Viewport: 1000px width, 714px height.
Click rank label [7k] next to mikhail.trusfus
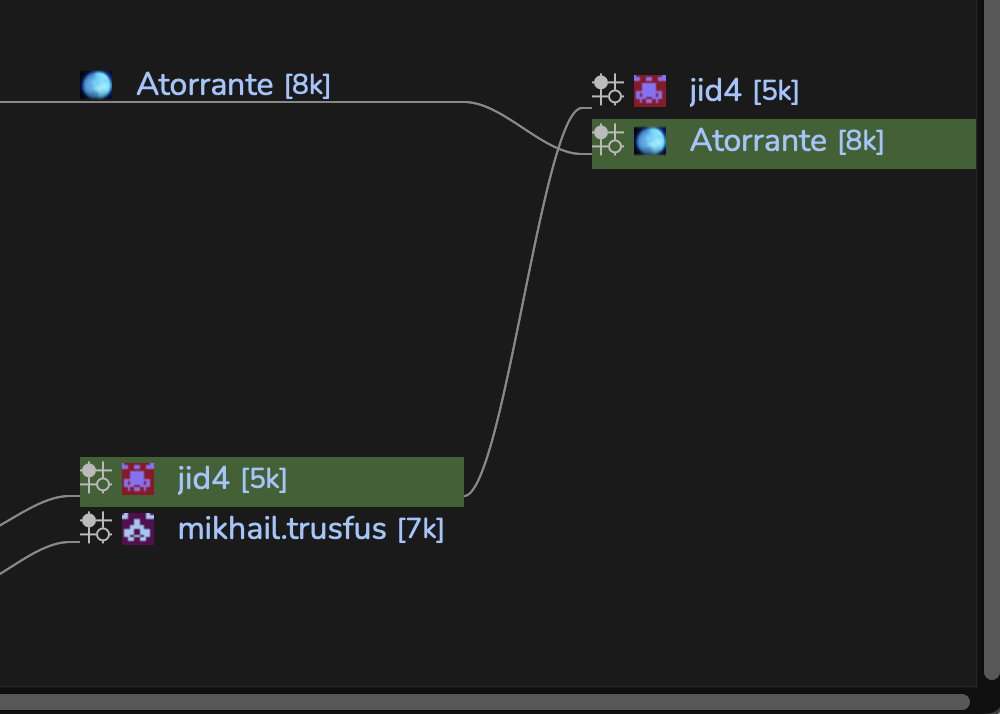click(x=420, y=529)
